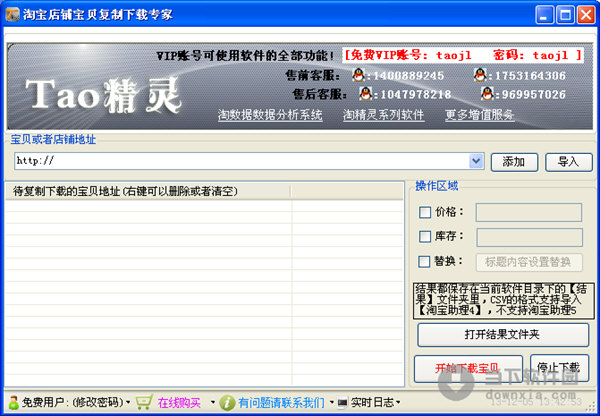The width and height of the screenshot is (600, 416).
Task: Click the QQ penguin icon beside 1400889245
Action: [x=359, y=75]
